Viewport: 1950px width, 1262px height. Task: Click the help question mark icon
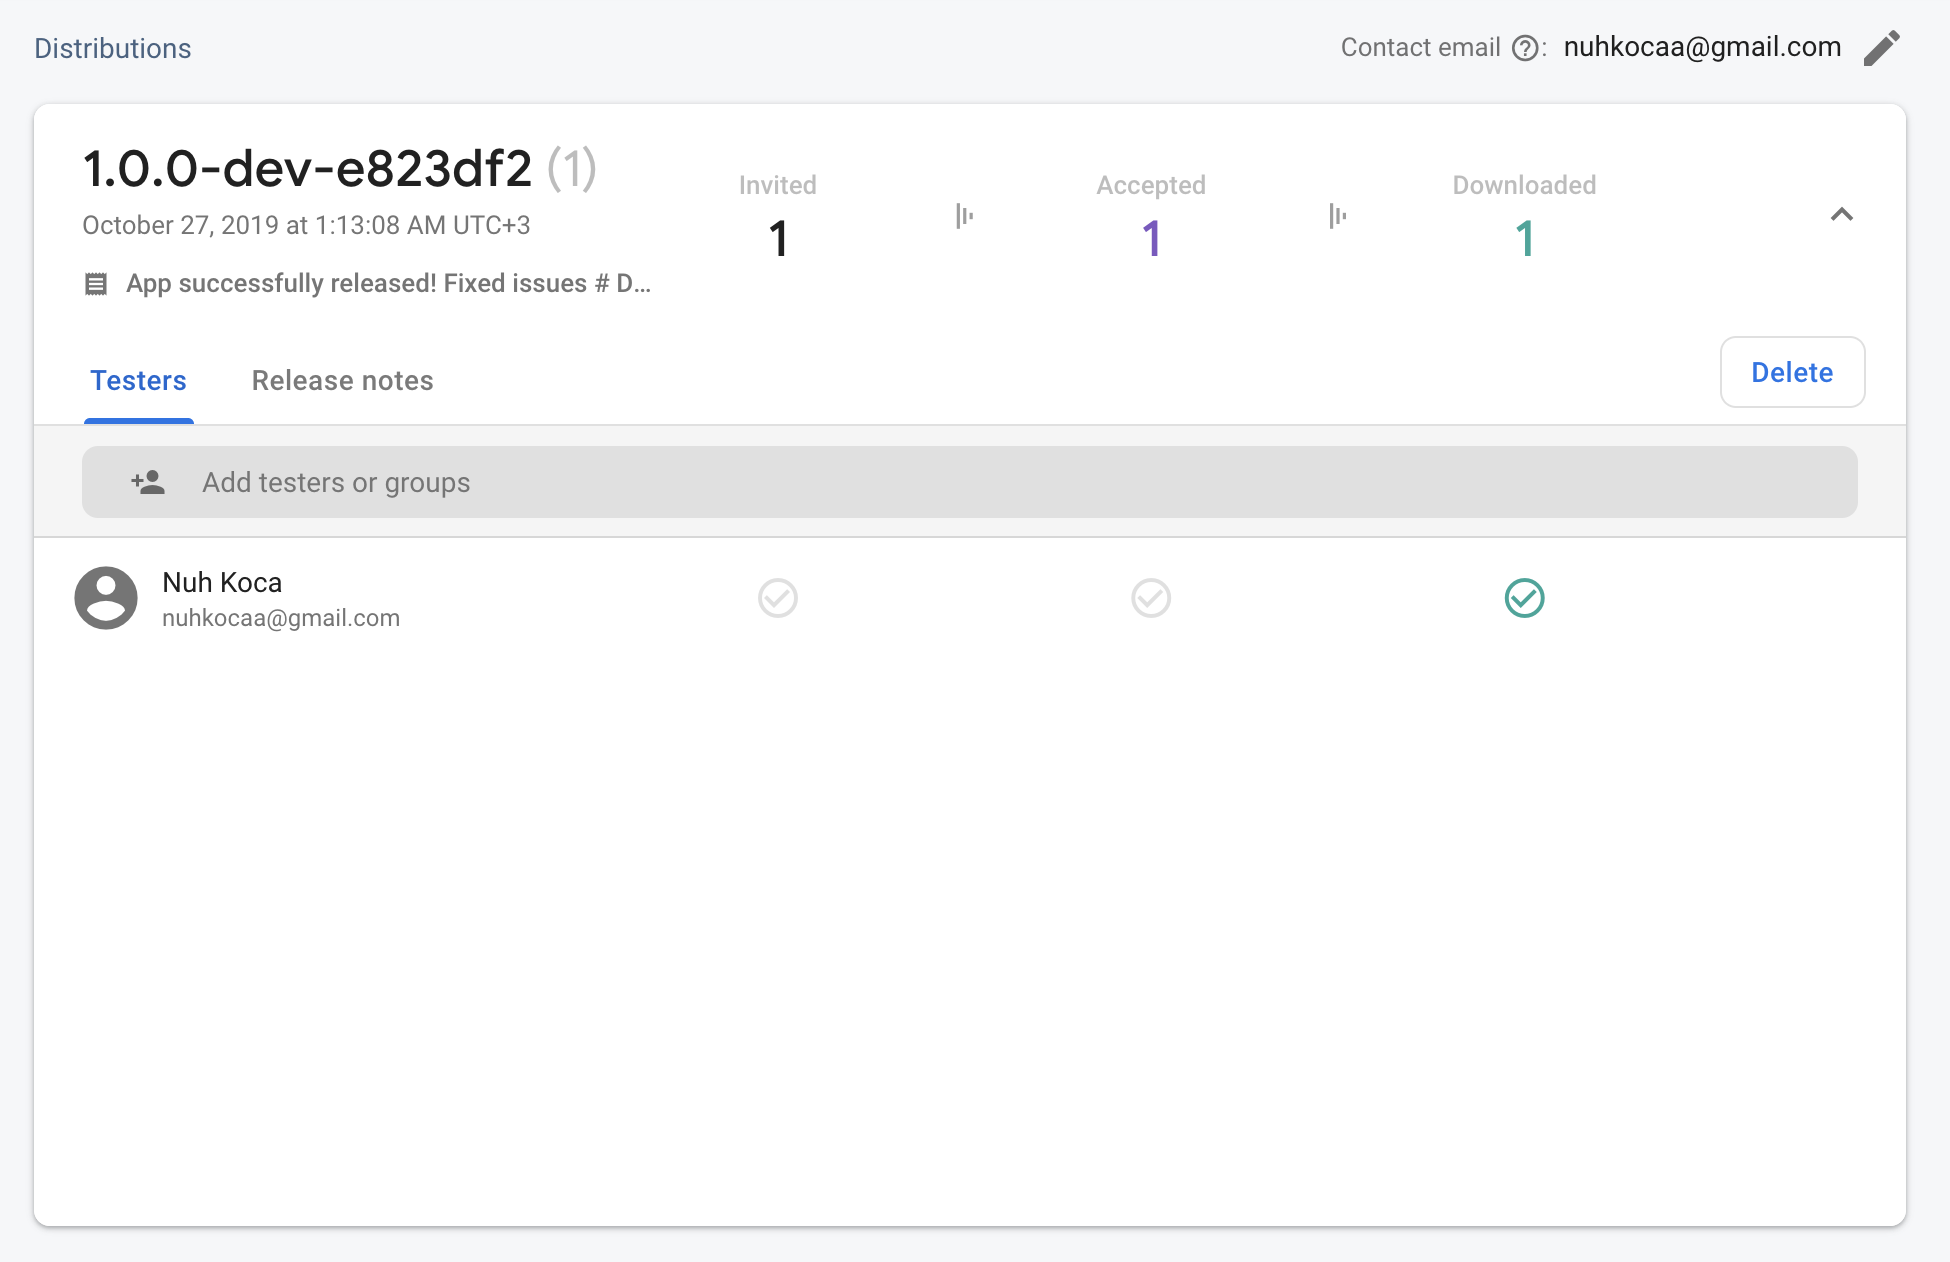tap(1524, 48)
